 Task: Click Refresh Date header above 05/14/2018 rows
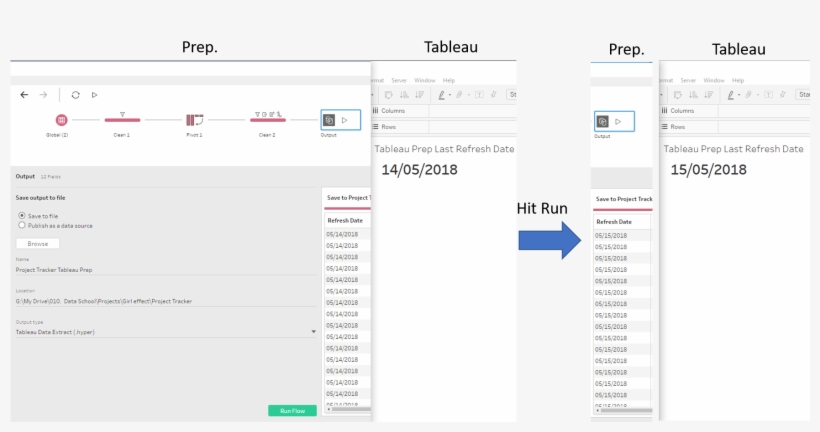pyautogui.click(x=345, y=221)
